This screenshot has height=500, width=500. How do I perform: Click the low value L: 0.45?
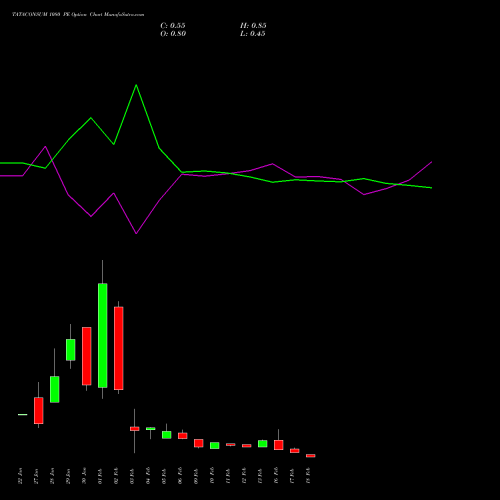point(253,34)
